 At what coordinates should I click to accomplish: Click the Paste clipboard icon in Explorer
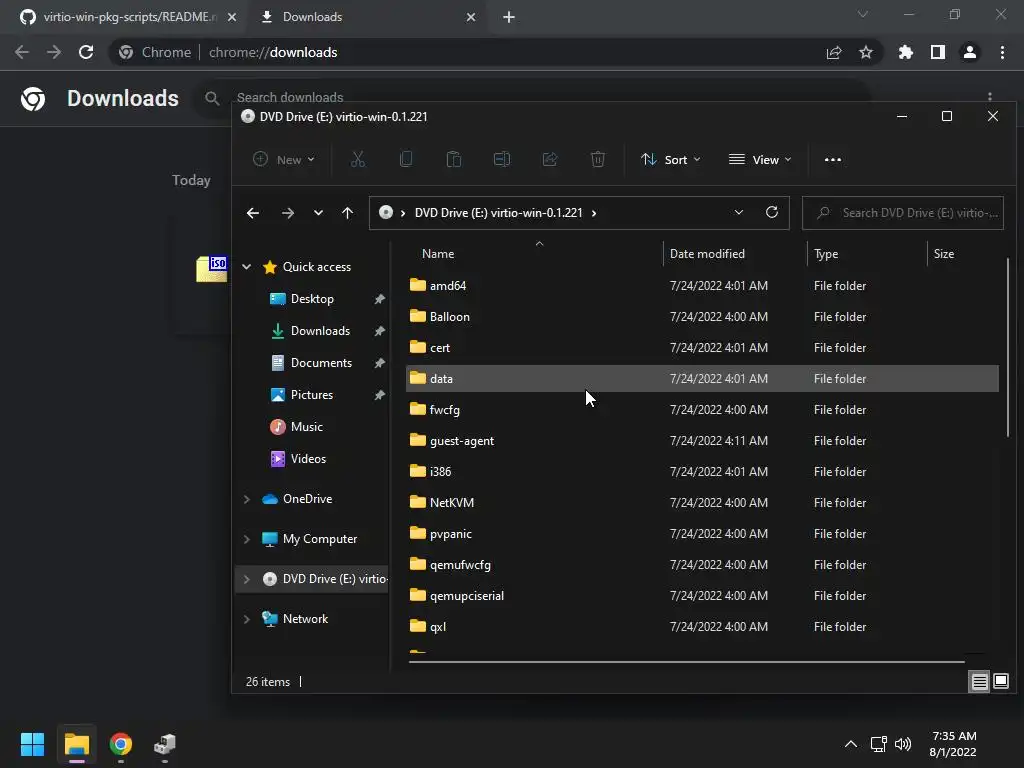tap(454, 159)
